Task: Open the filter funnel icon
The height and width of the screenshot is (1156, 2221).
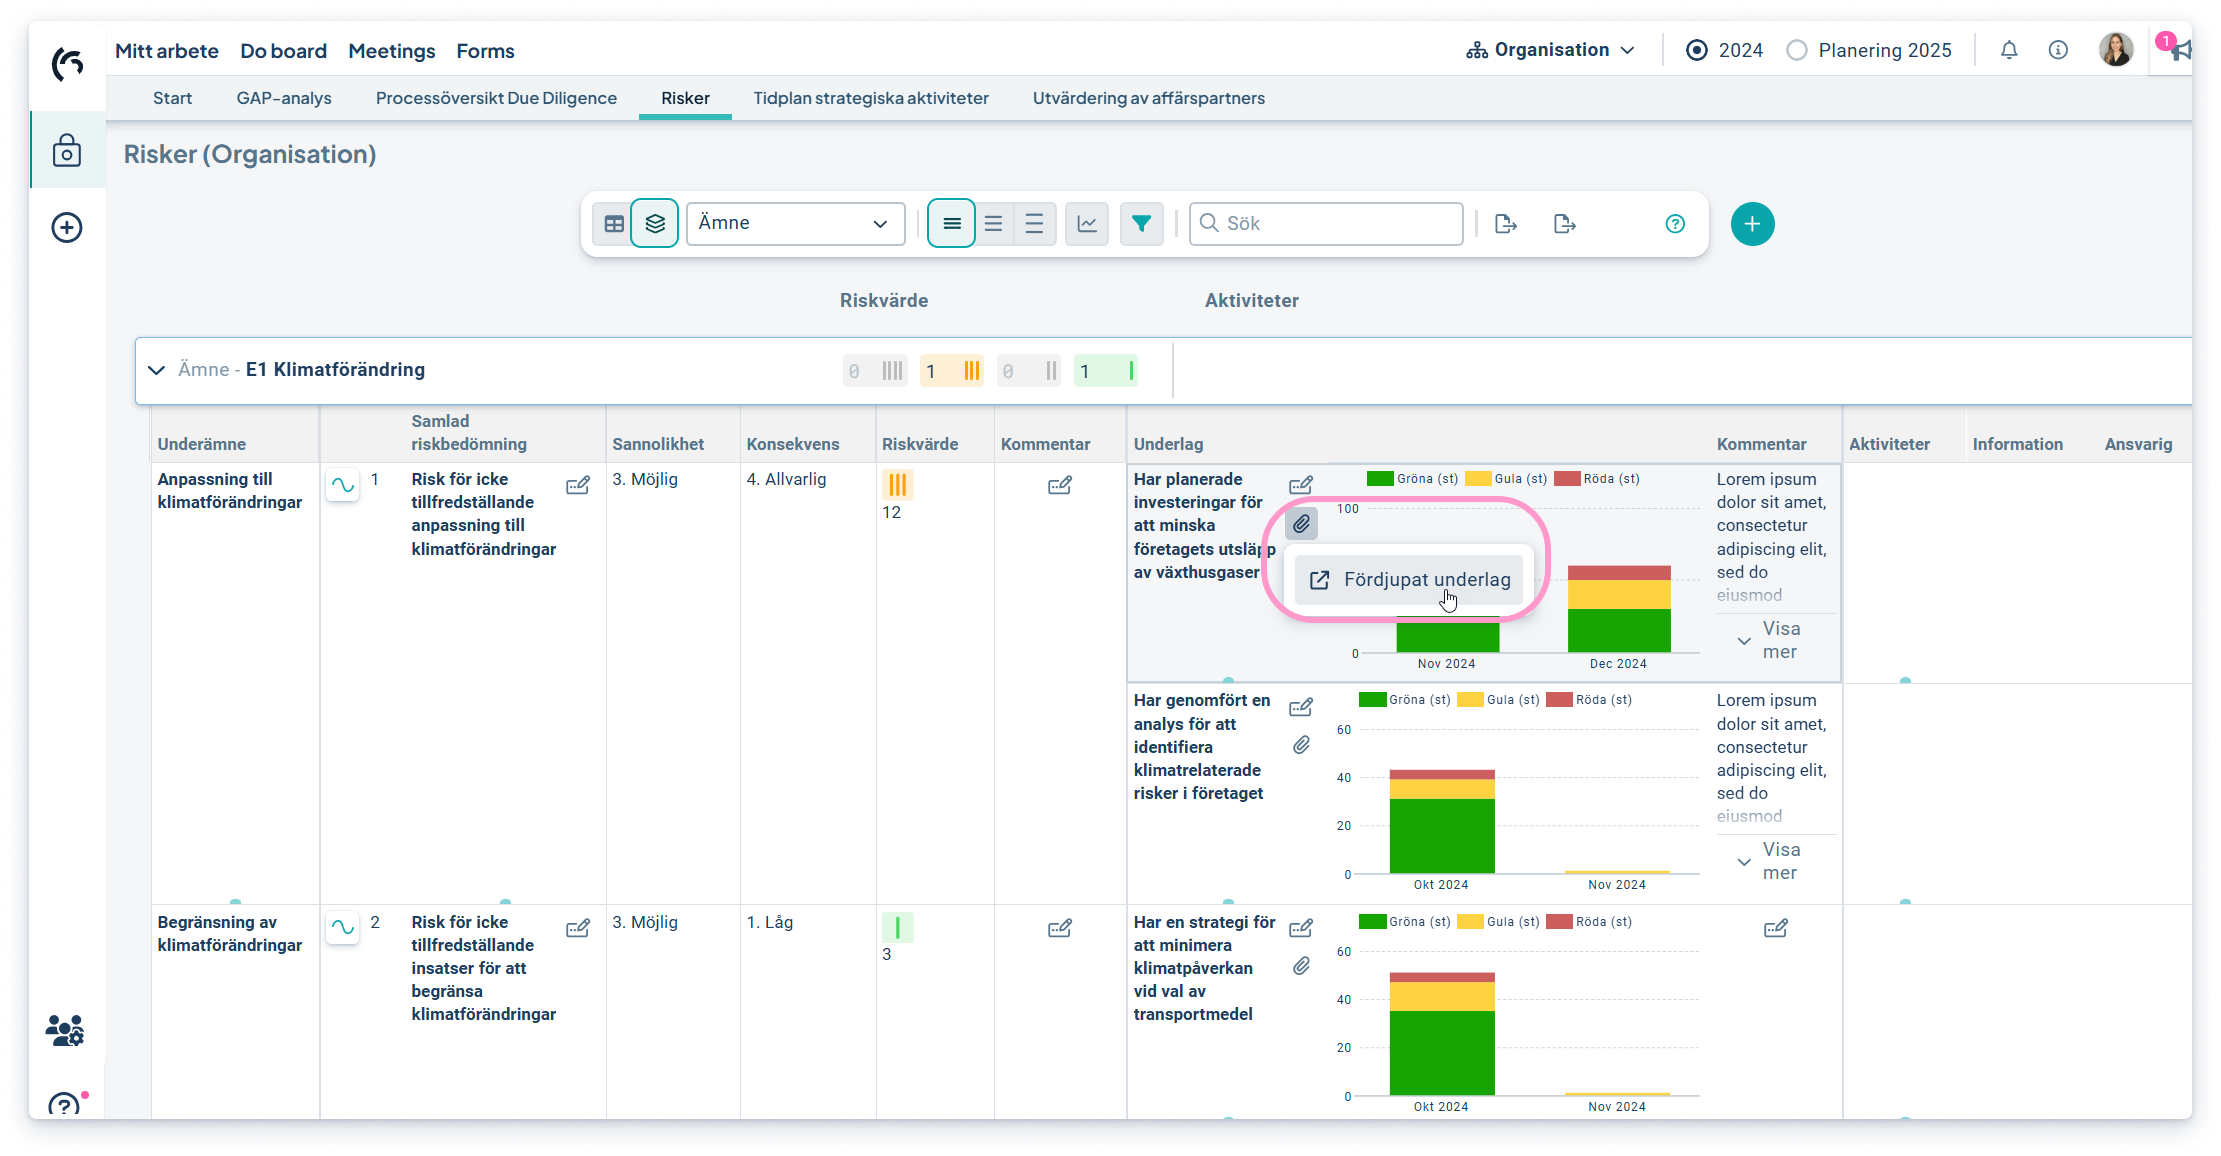Action: coord(1142,224)
